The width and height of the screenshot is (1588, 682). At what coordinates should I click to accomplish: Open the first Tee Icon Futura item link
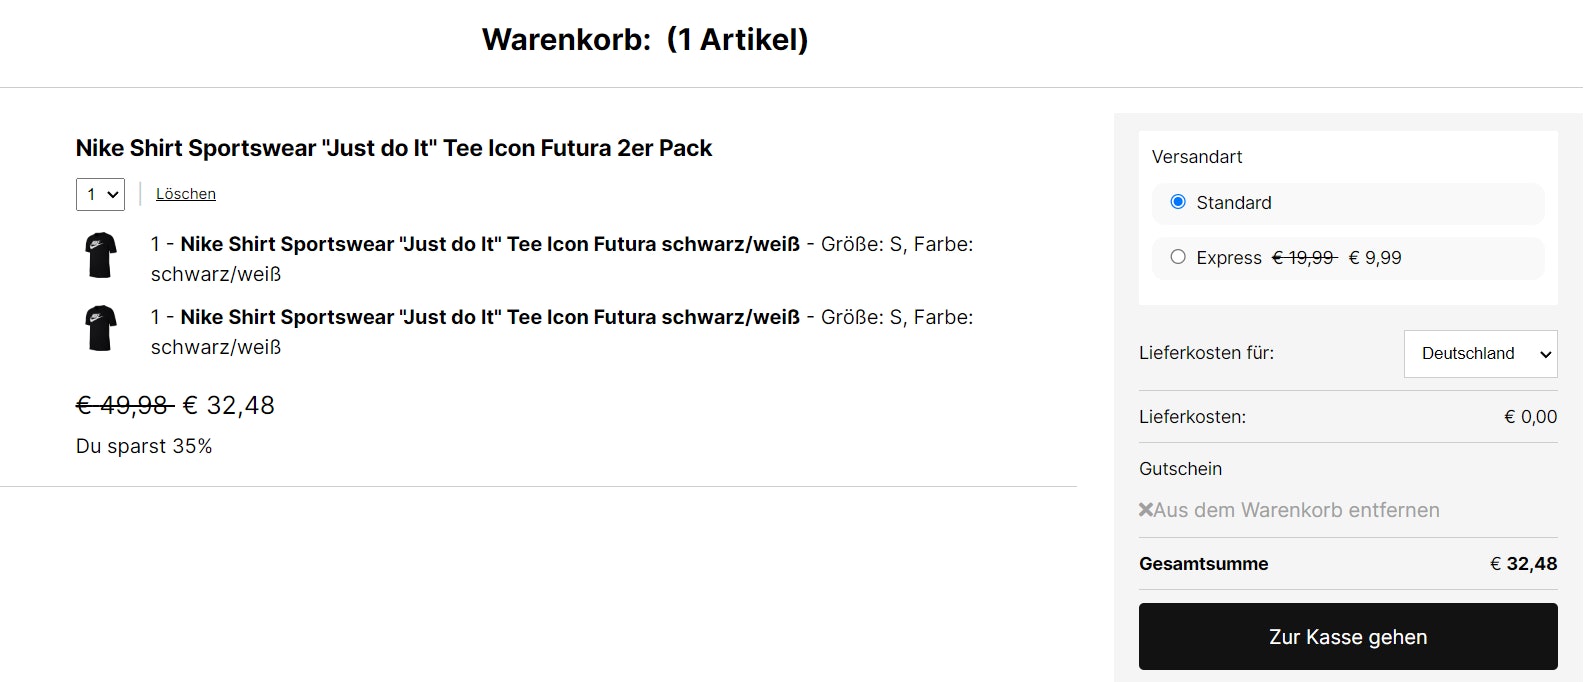tap(489, 244)
